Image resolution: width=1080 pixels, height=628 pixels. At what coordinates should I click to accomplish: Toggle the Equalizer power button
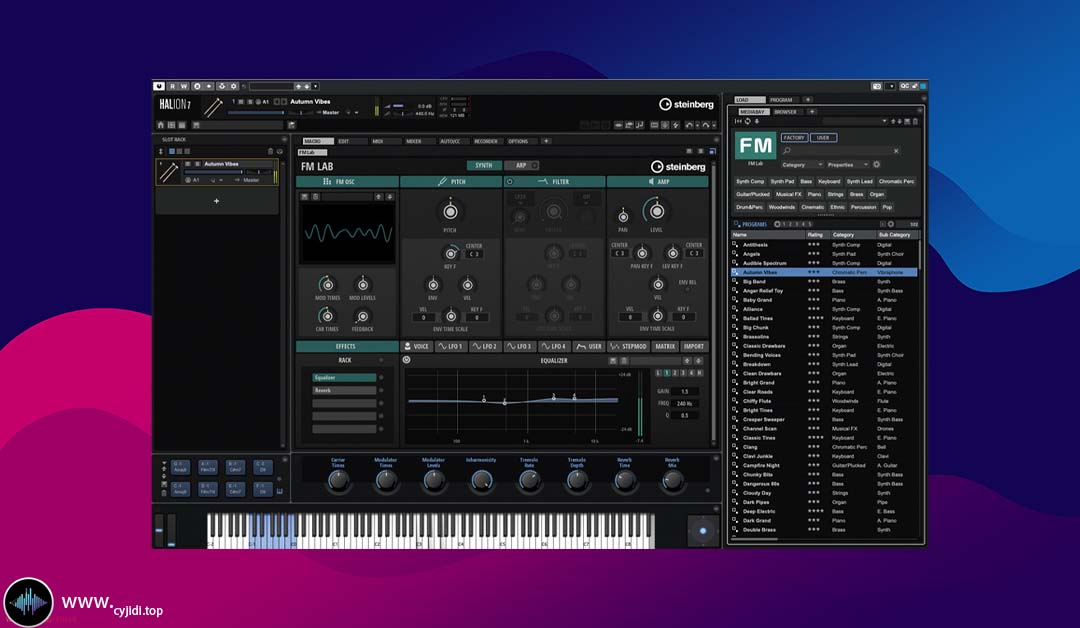[406, 360]
